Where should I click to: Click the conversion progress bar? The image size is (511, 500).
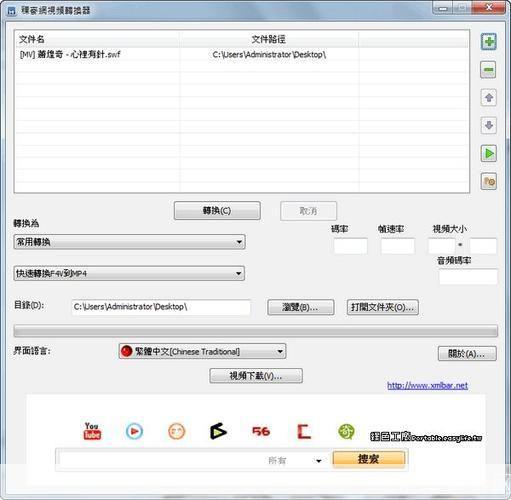click(x=256, y=331)
